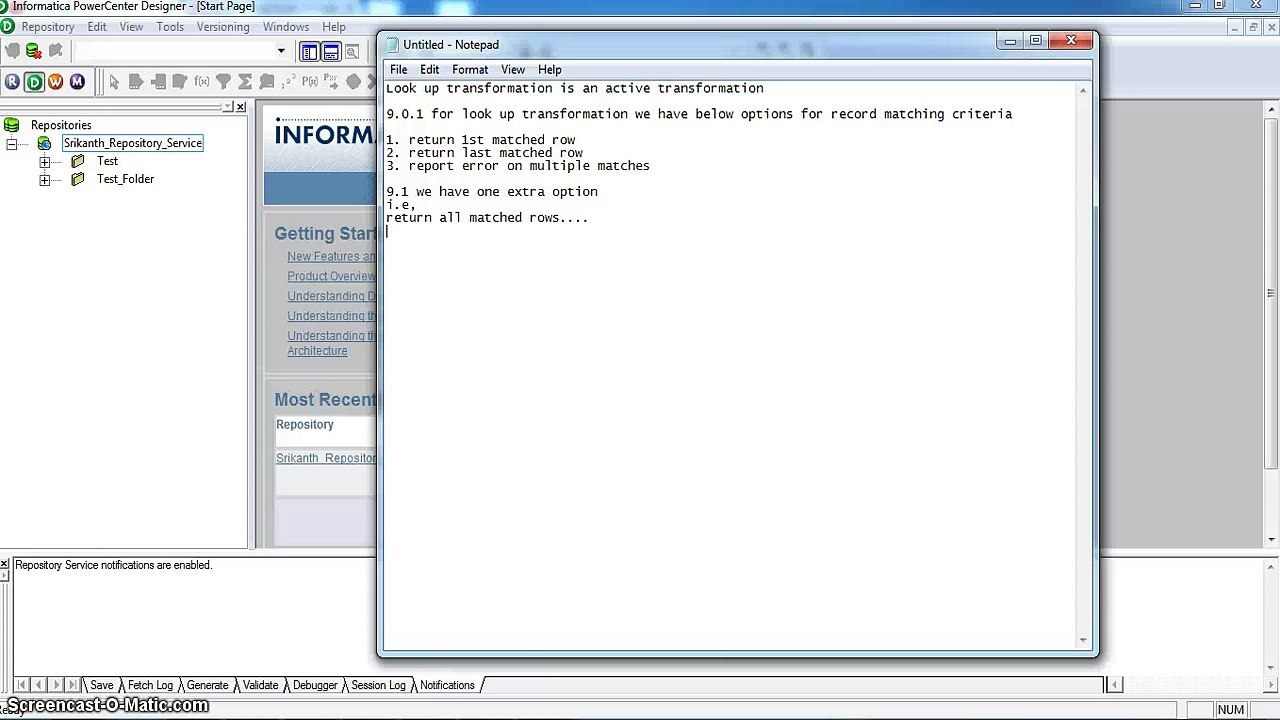Toggle the Output window view icon
1280x720 pixels.
click(331, 52)
